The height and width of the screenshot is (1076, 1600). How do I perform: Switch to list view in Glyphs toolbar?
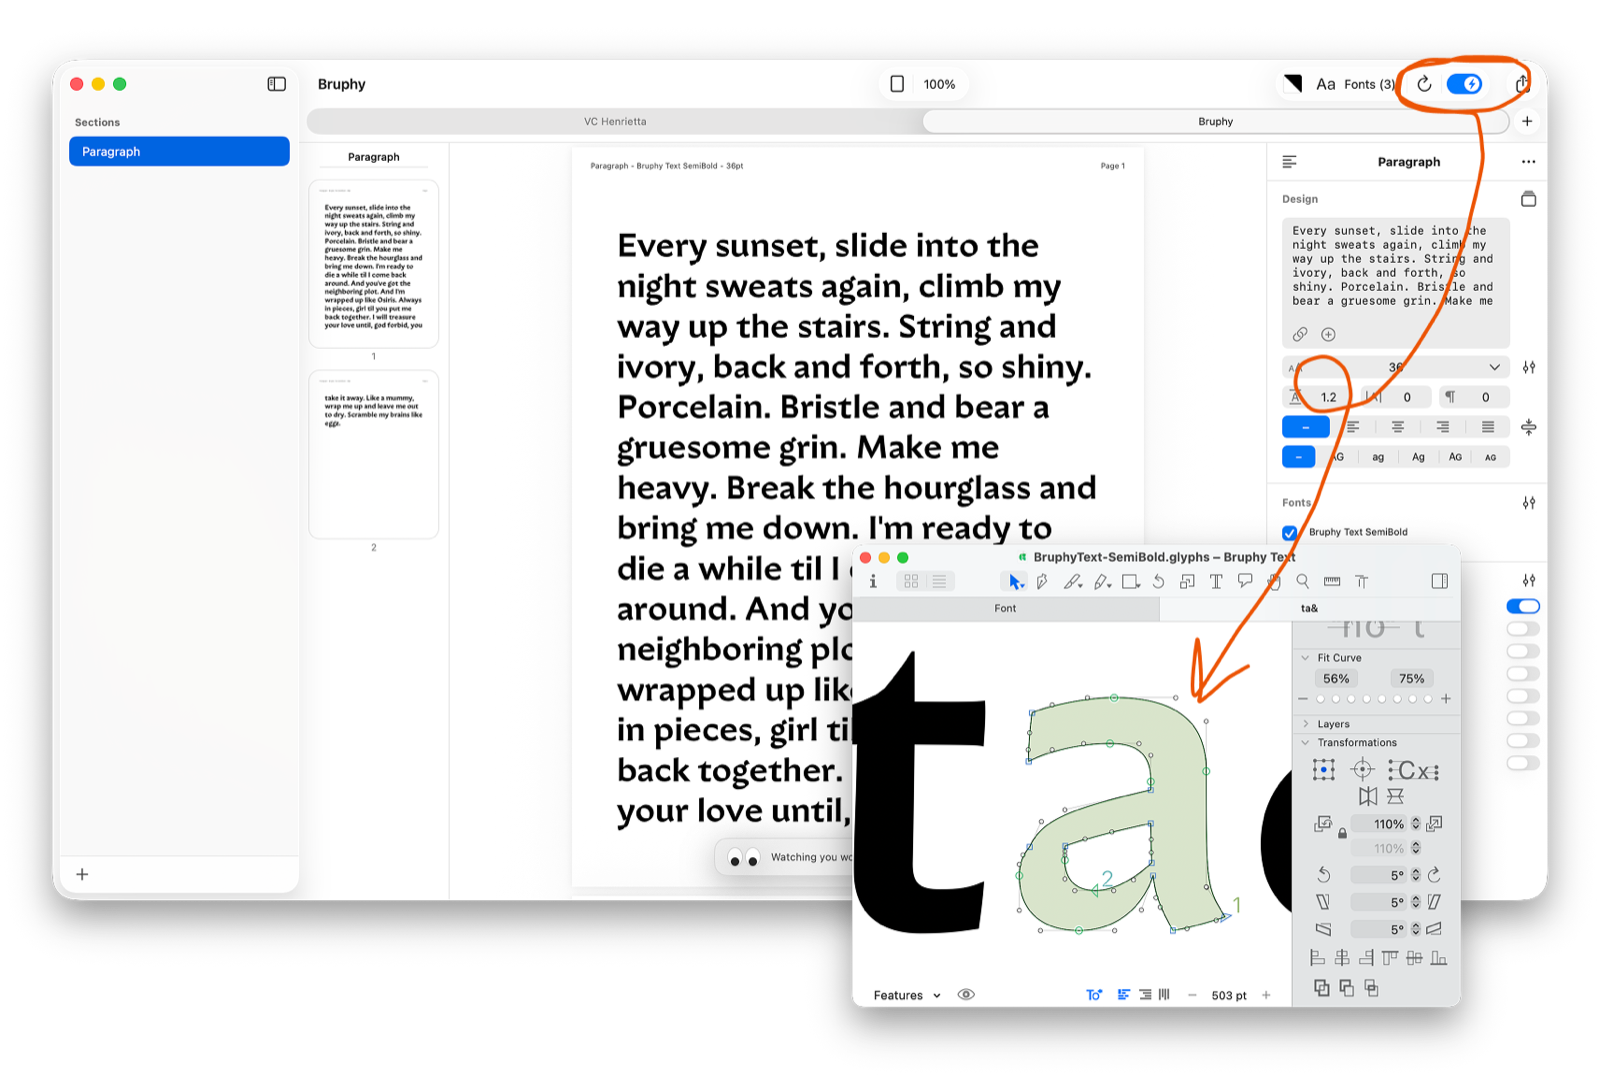pos(939,581)
